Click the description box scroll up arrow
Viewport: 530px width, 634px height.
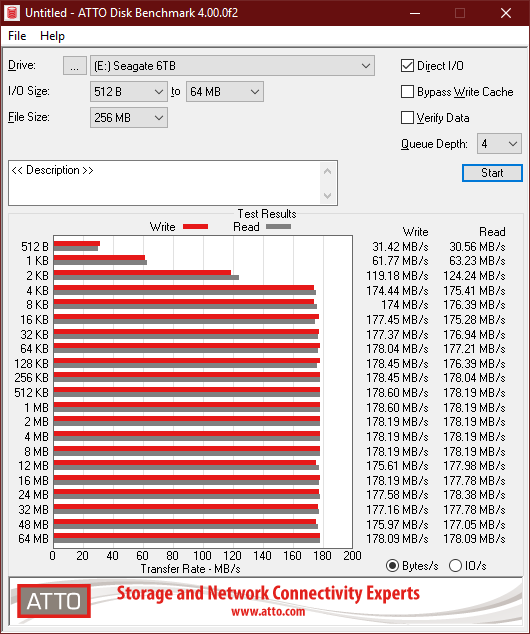(327, 171)
